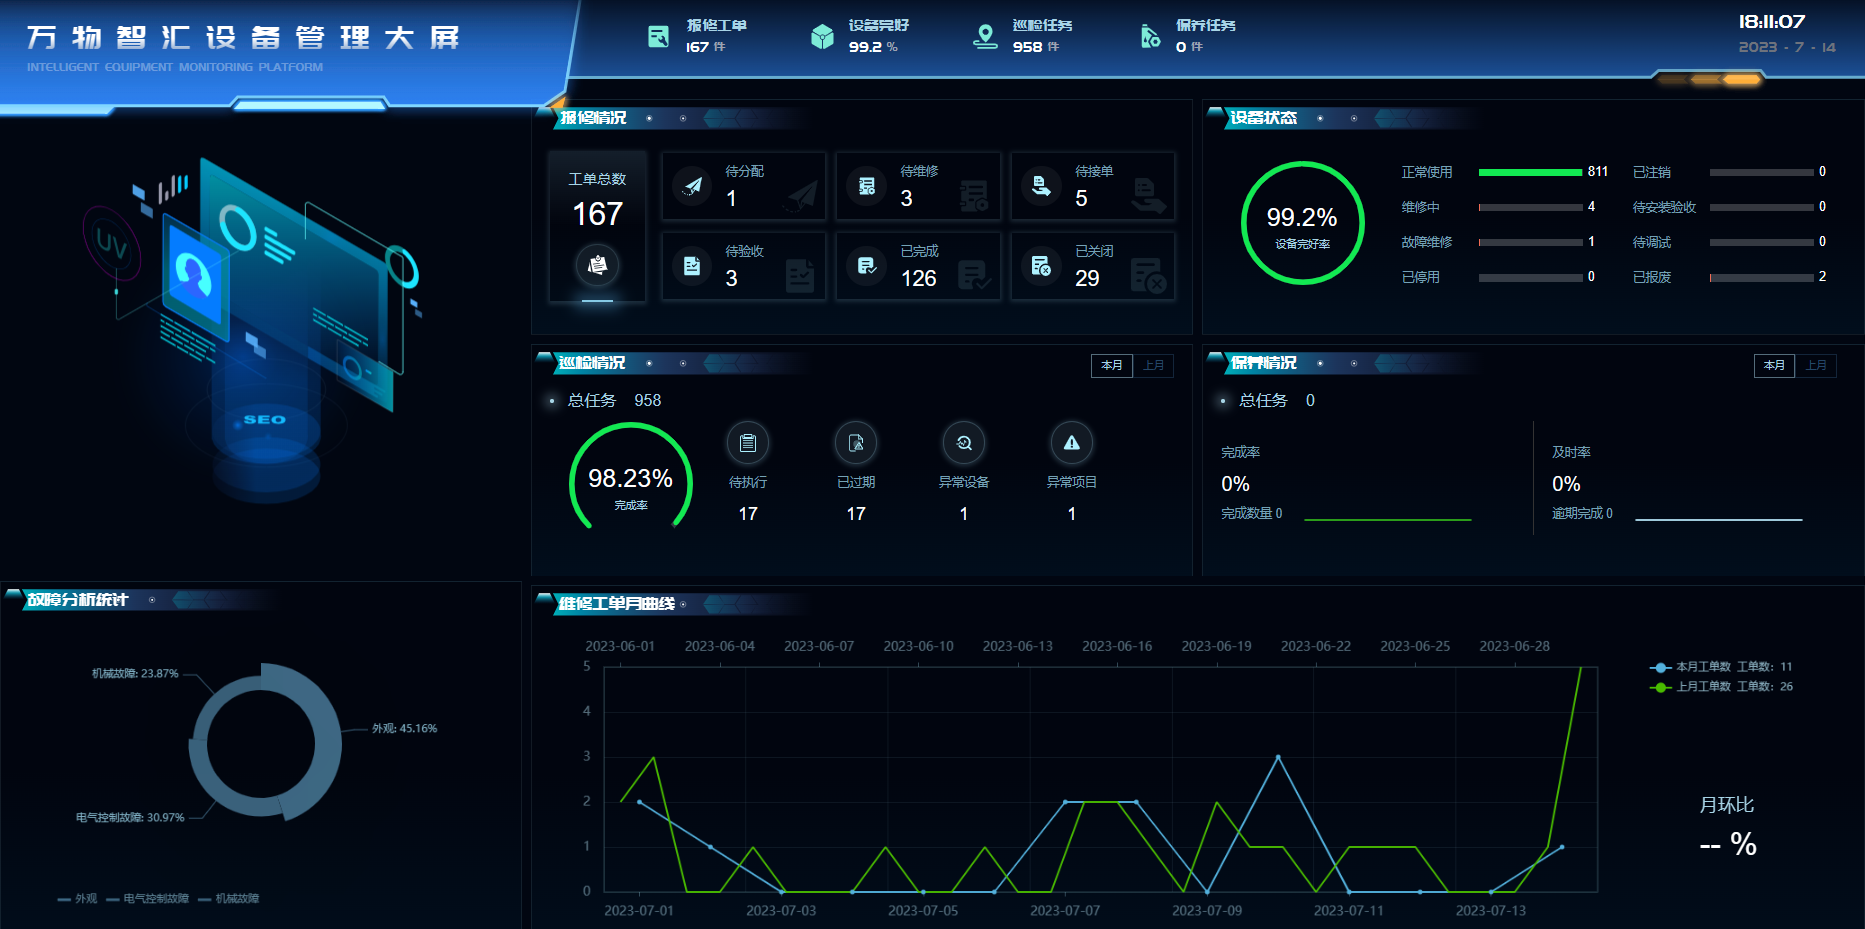The width and height of the screenshot is (1865, 929).
Task: Click the 待执行 clipboard icon
Action: click(747, 443)
